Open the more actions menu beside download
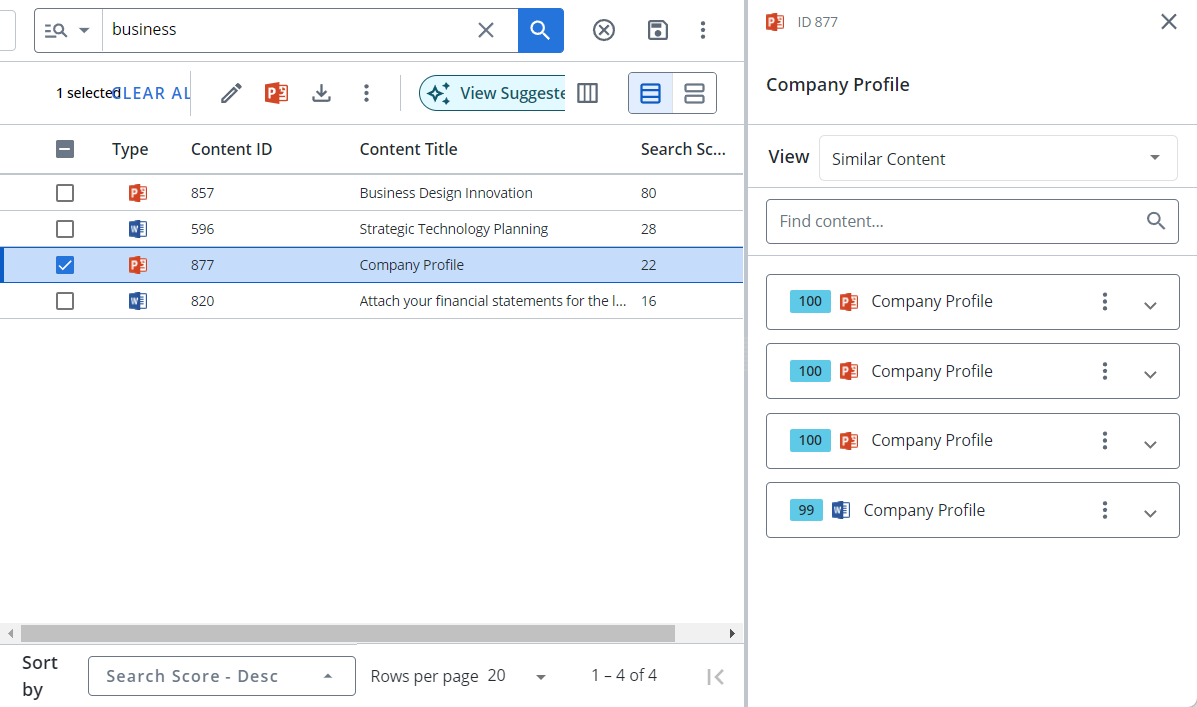The width and height of the screenshot is (1197, 707). click(366, 93)
